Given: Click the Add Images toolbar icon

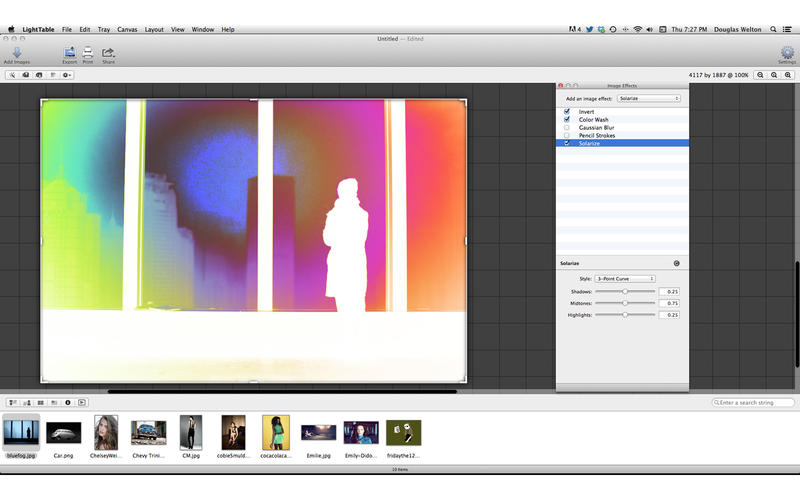Looking at the screenshot, I should tap(16, 52).
